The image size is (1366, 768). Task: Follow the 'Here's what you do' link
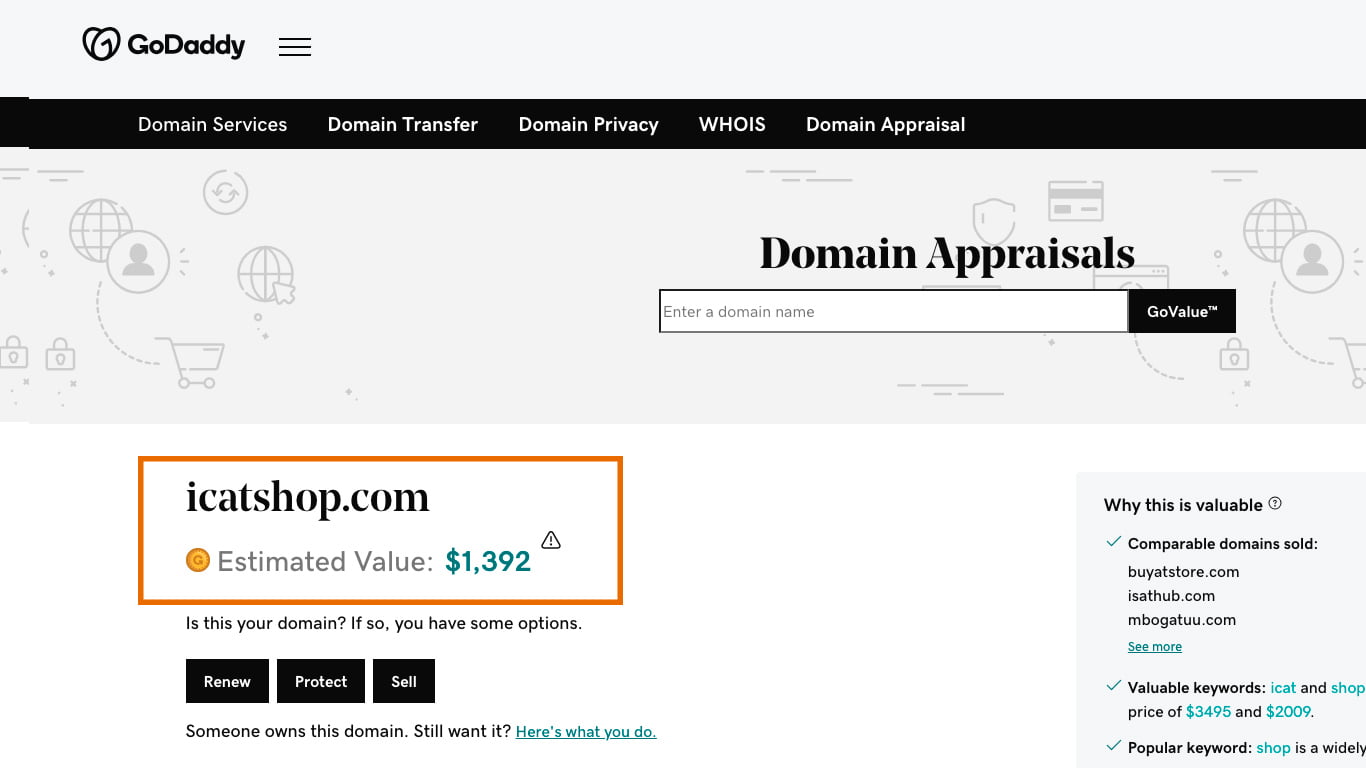586,732
